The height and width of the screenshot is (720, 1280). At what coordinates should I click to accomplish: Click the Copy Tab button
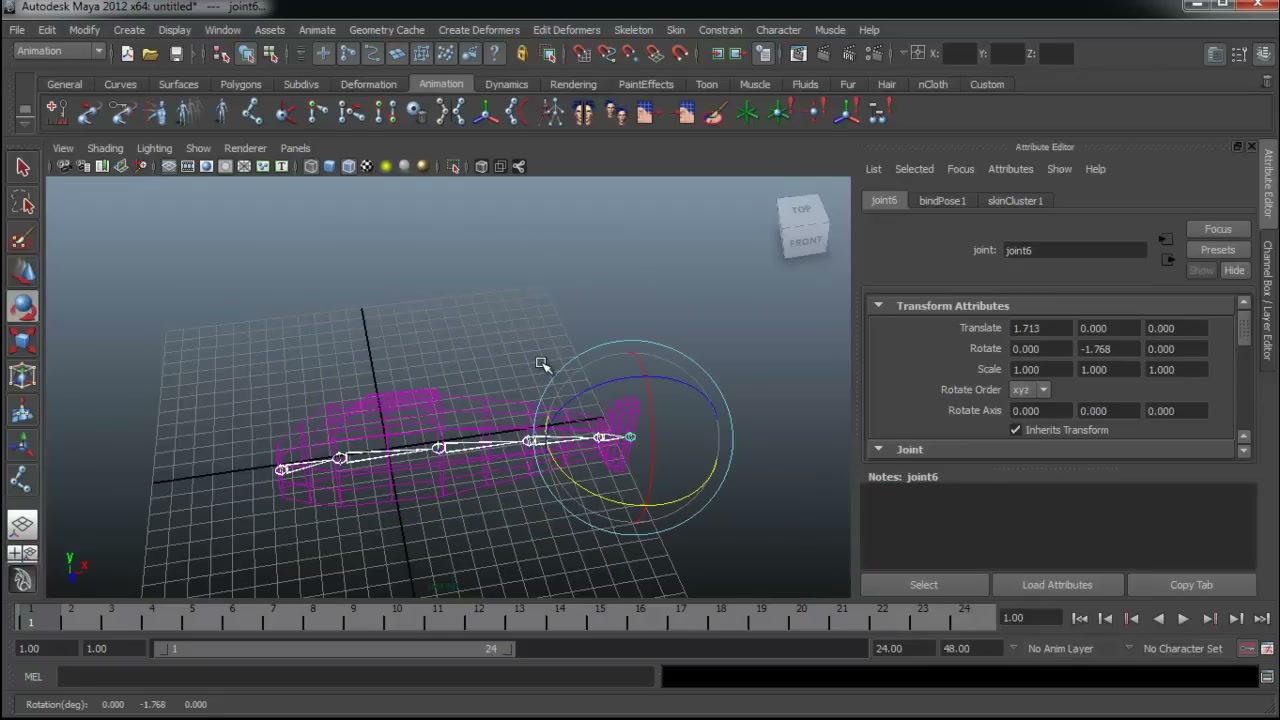tap(1191, 585)
